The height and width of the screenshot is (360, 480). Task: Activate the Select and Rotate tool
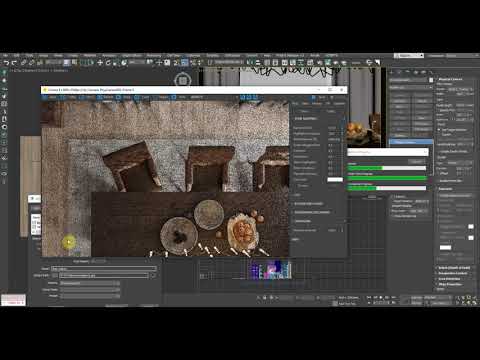point(108,62)
